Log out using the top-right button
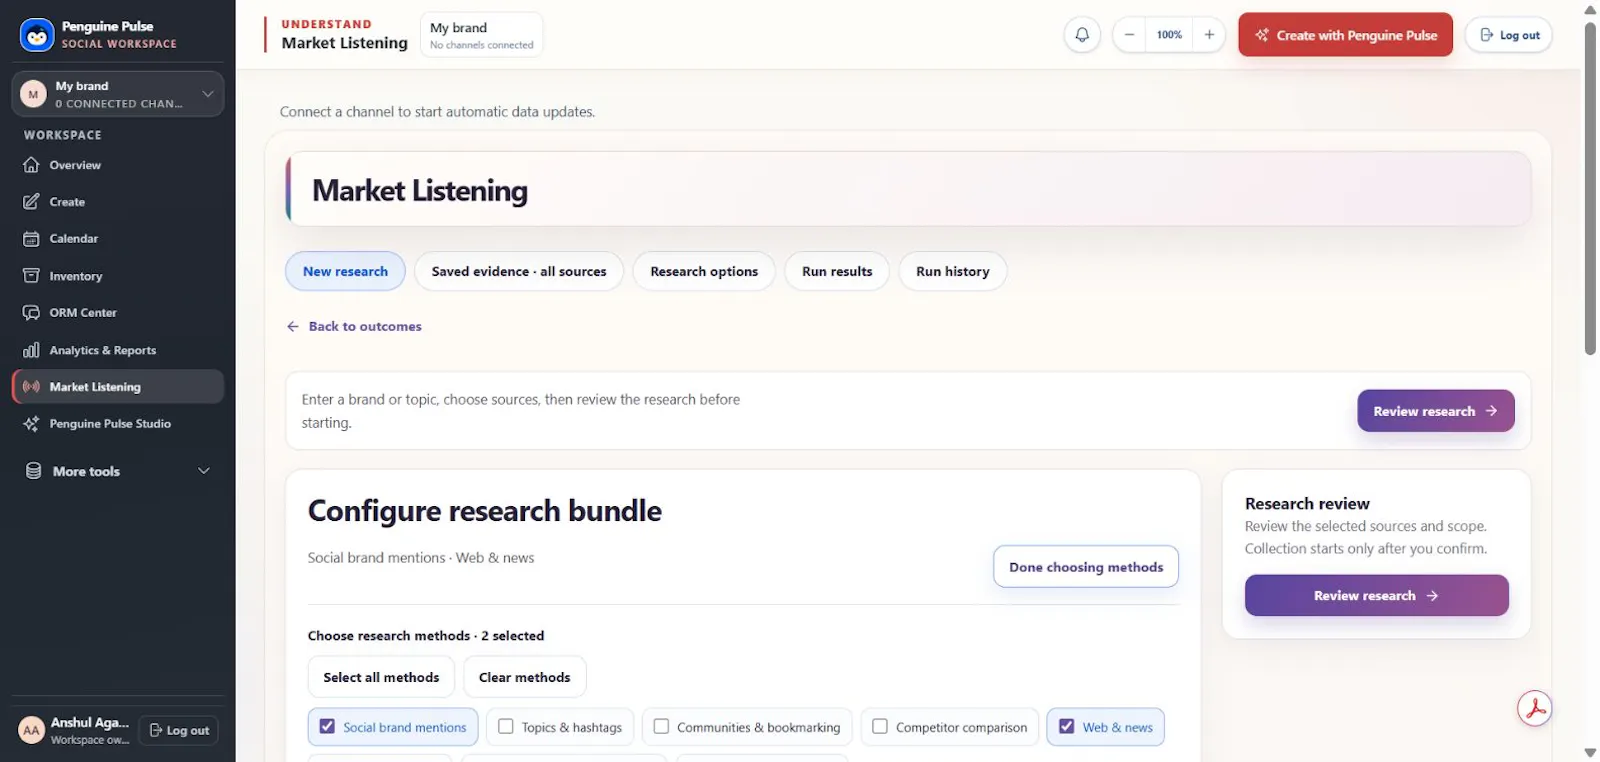 (1509, 35)
